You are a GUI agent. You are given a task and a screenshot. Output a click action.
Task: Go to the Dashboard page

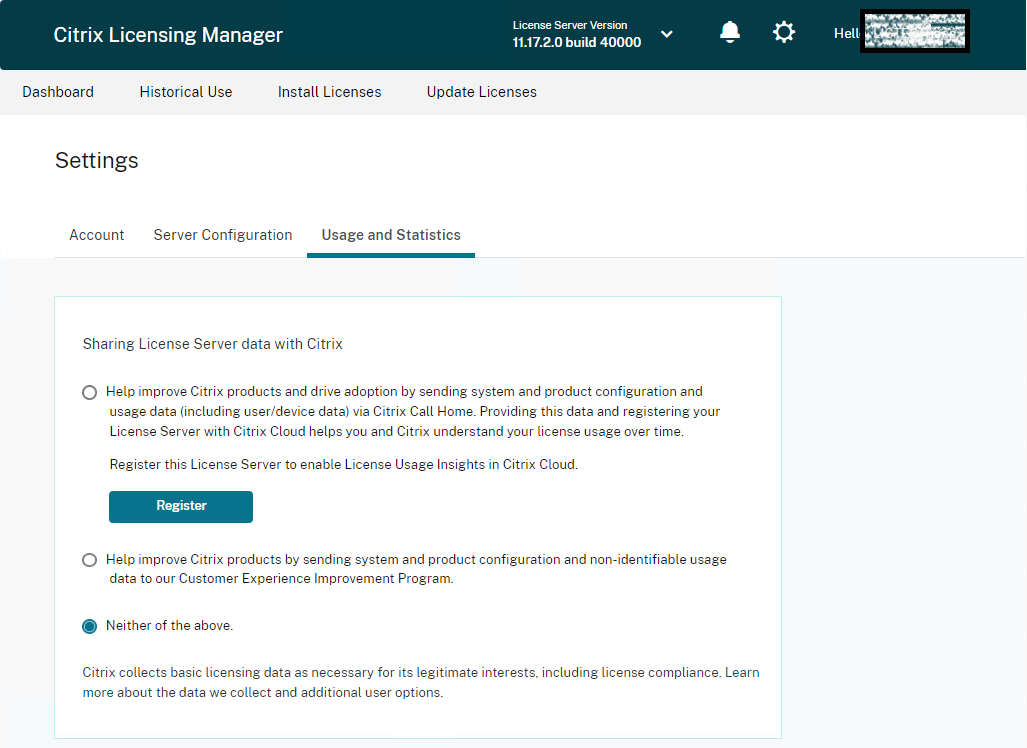point(58,92)
